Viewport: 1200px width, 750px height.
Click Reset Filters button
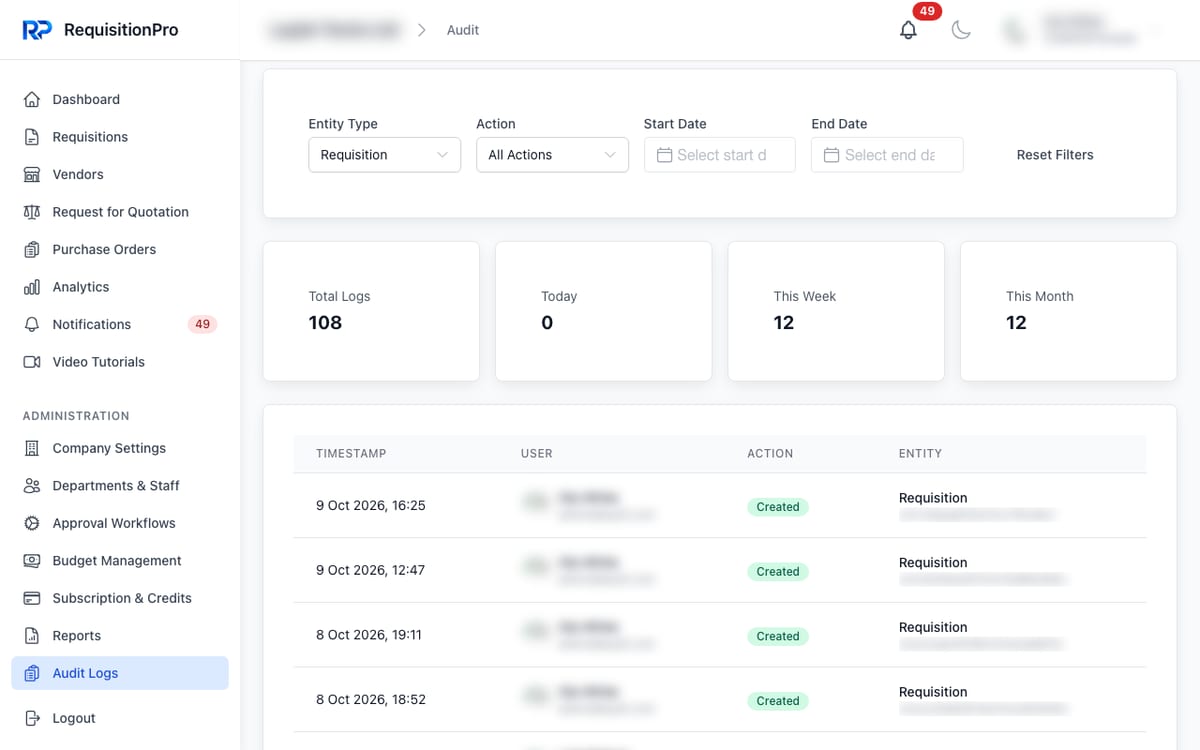click(1055, 155)
